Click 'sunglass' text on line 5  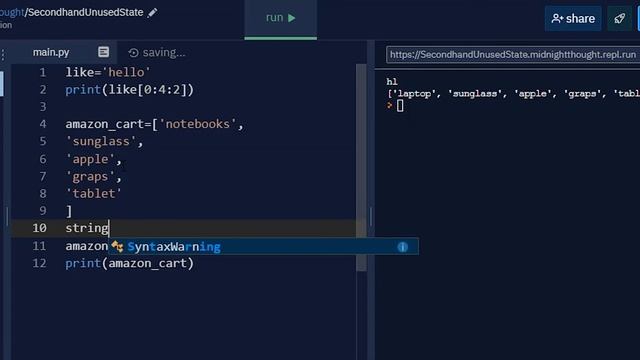[x=101, y=142]
